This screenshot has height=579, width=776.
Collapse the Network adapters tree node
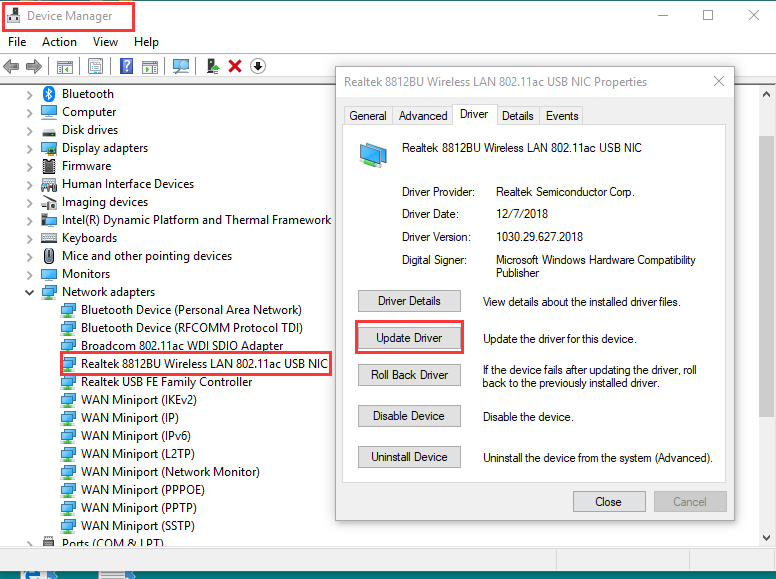29,292
